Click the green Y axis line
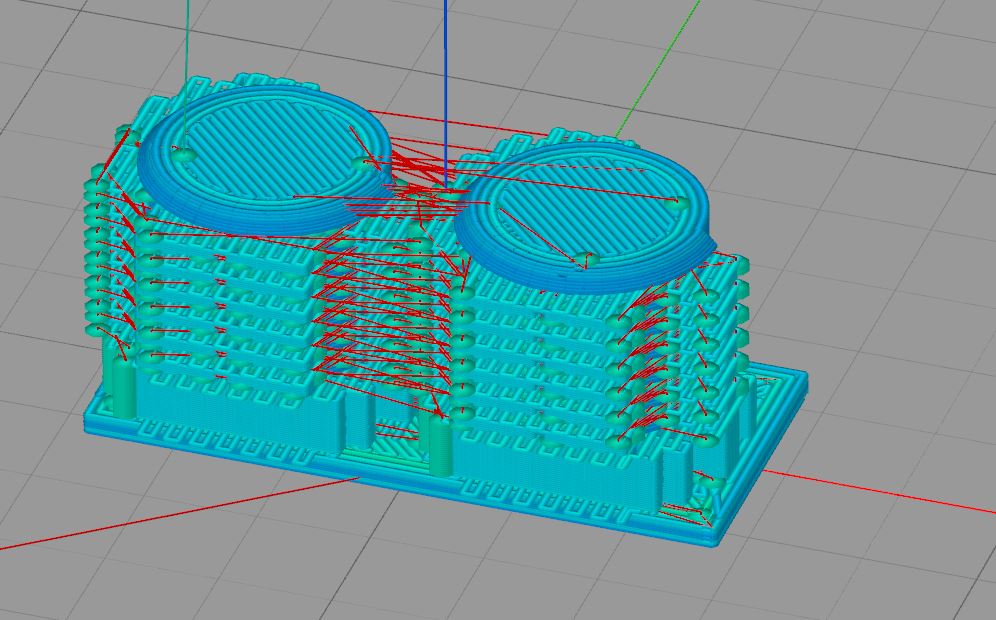Viewport: 996px width, 620px height. pyautogui.click(x=656, y=68)
